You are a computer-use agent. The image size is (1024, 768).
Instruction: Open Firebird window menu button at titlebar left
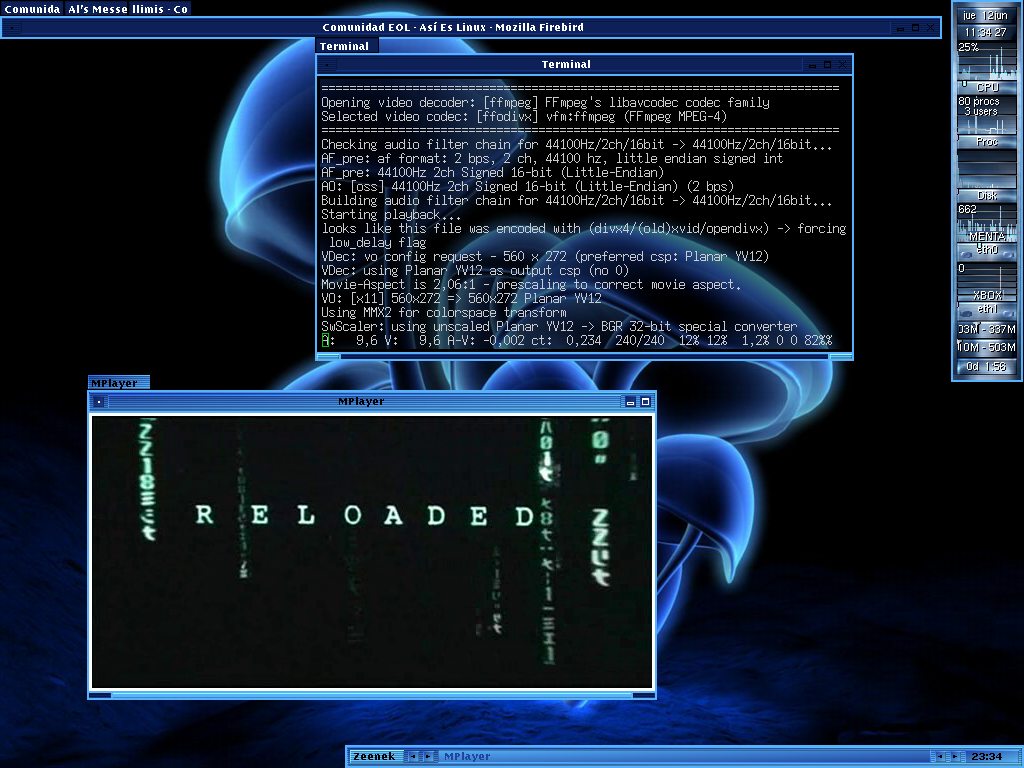coord(12,27)
